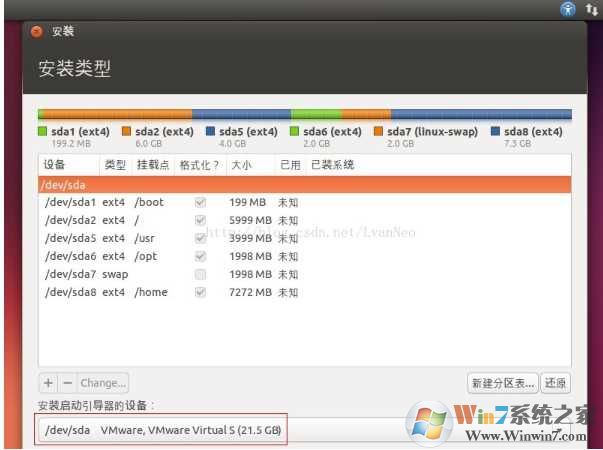Image resolution: width=603 pixels, height=450 pixels.
Task: Open the network arrows indicator
Action: [x=591, y=9]
